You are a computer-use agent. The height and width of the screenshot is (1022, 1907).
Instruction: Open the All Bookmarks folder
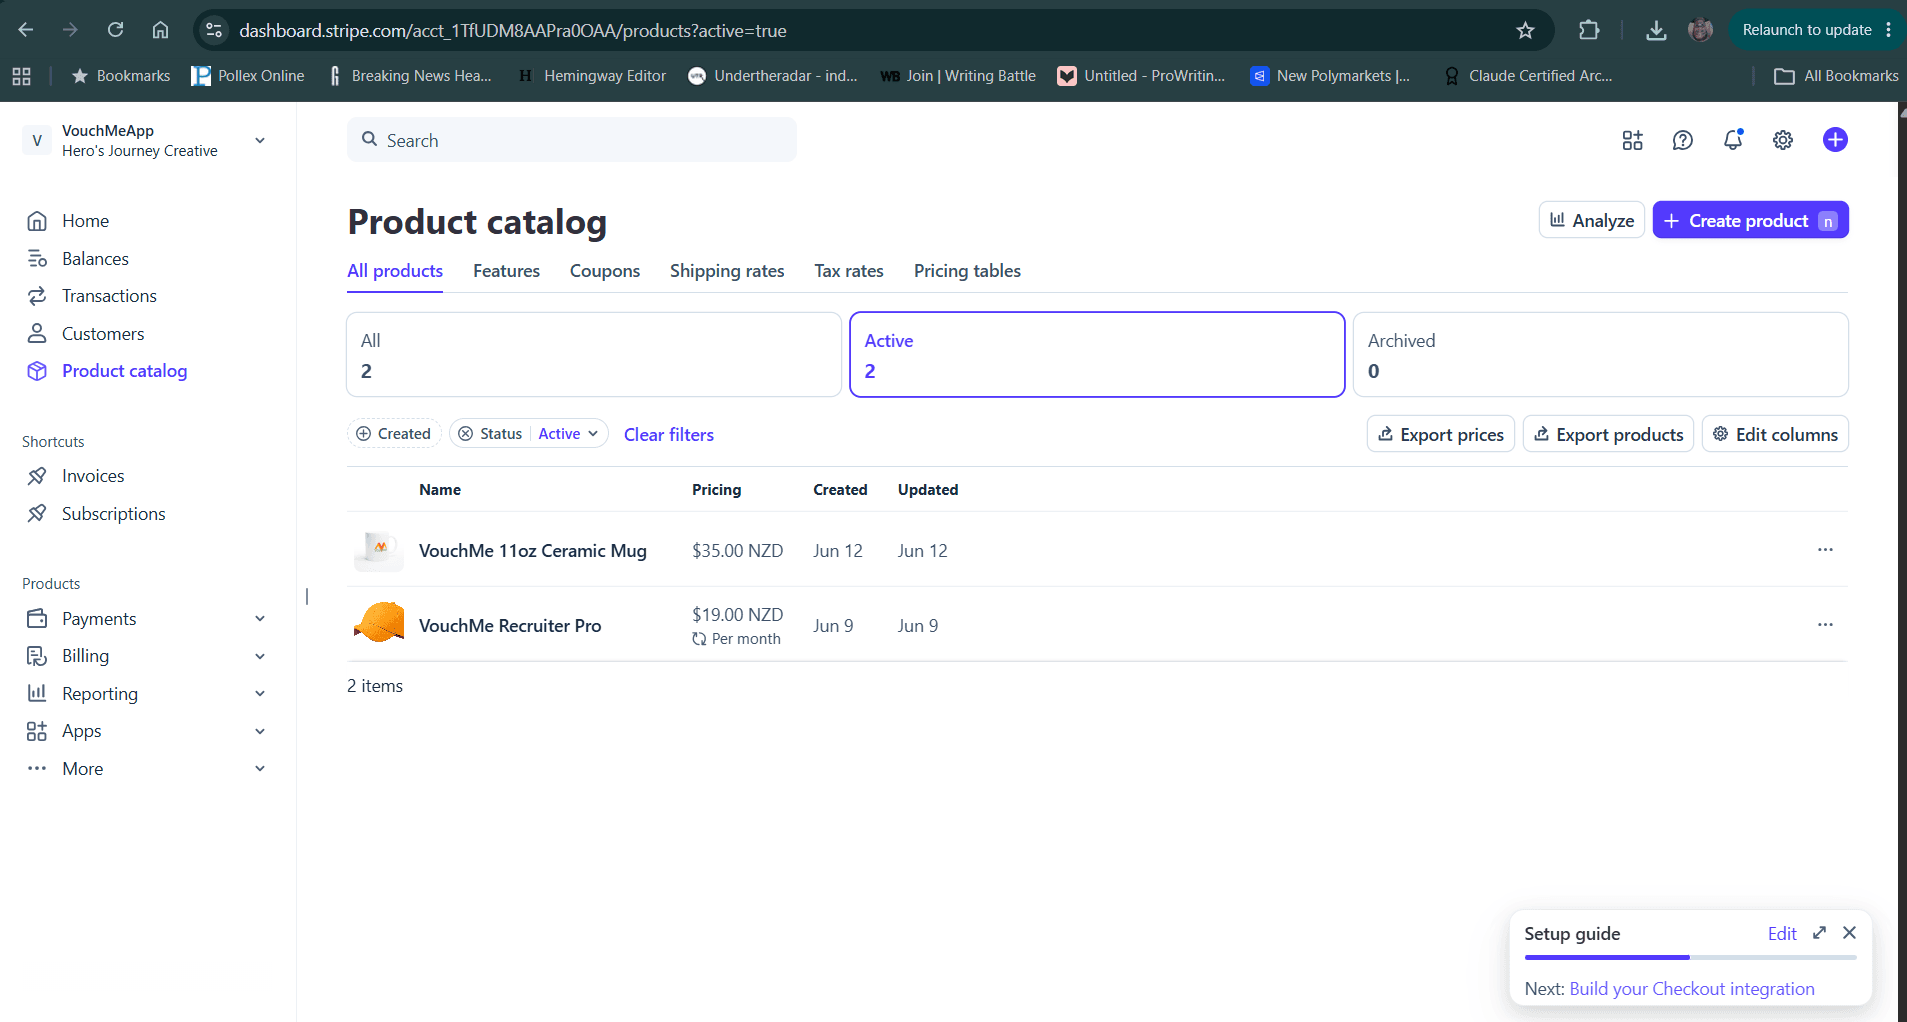(1836, 76)
